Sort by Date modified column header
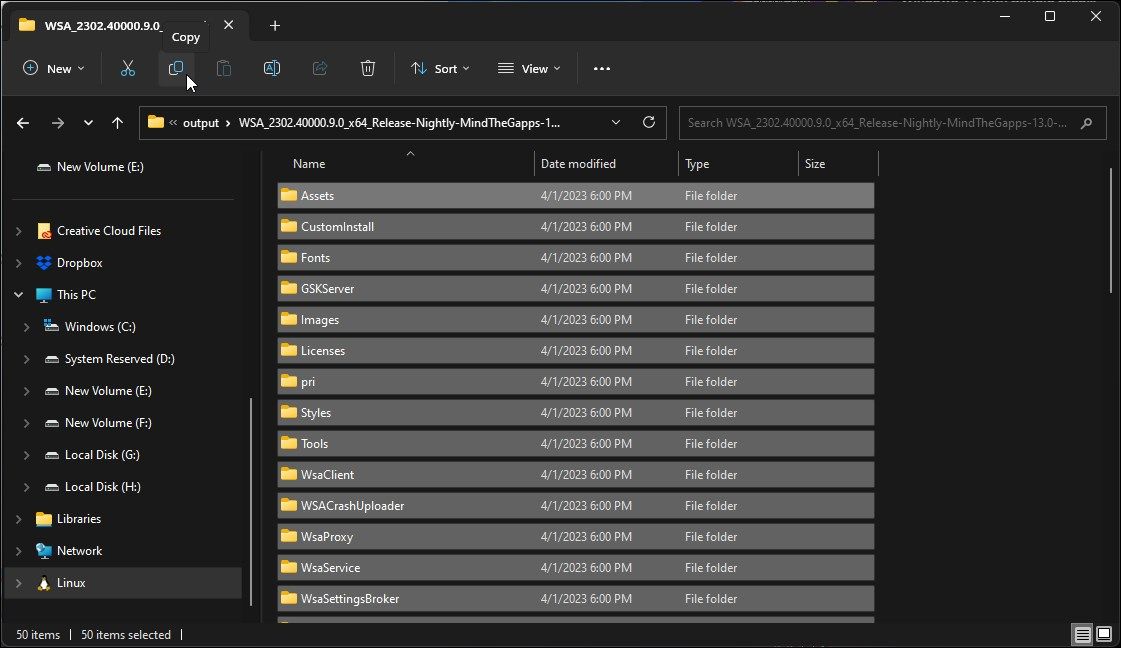 click(578, 164)
